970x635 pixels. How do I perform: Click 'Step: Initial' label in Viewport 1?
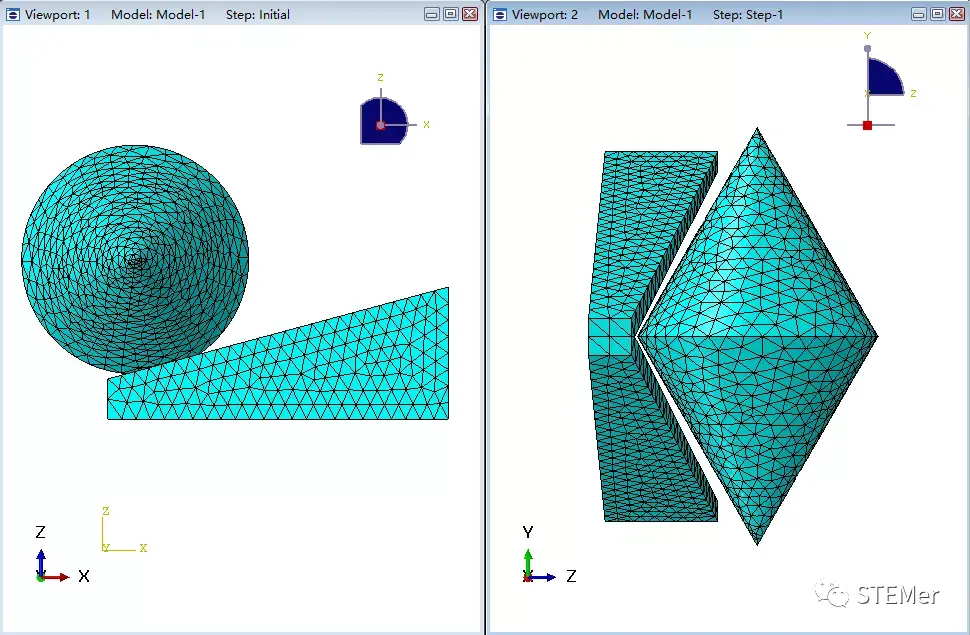[257, 14]
